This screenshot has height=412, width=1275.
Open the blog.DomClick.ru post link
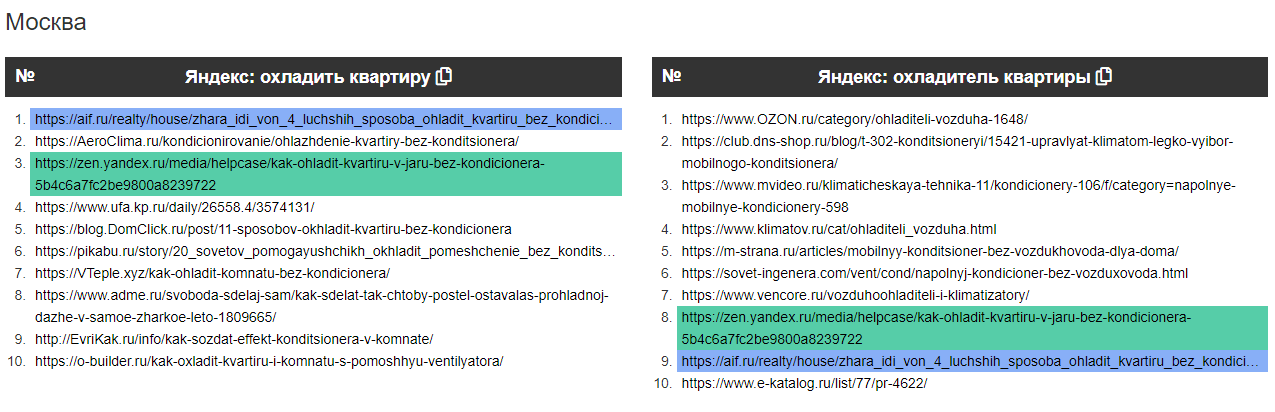[273, 229]
